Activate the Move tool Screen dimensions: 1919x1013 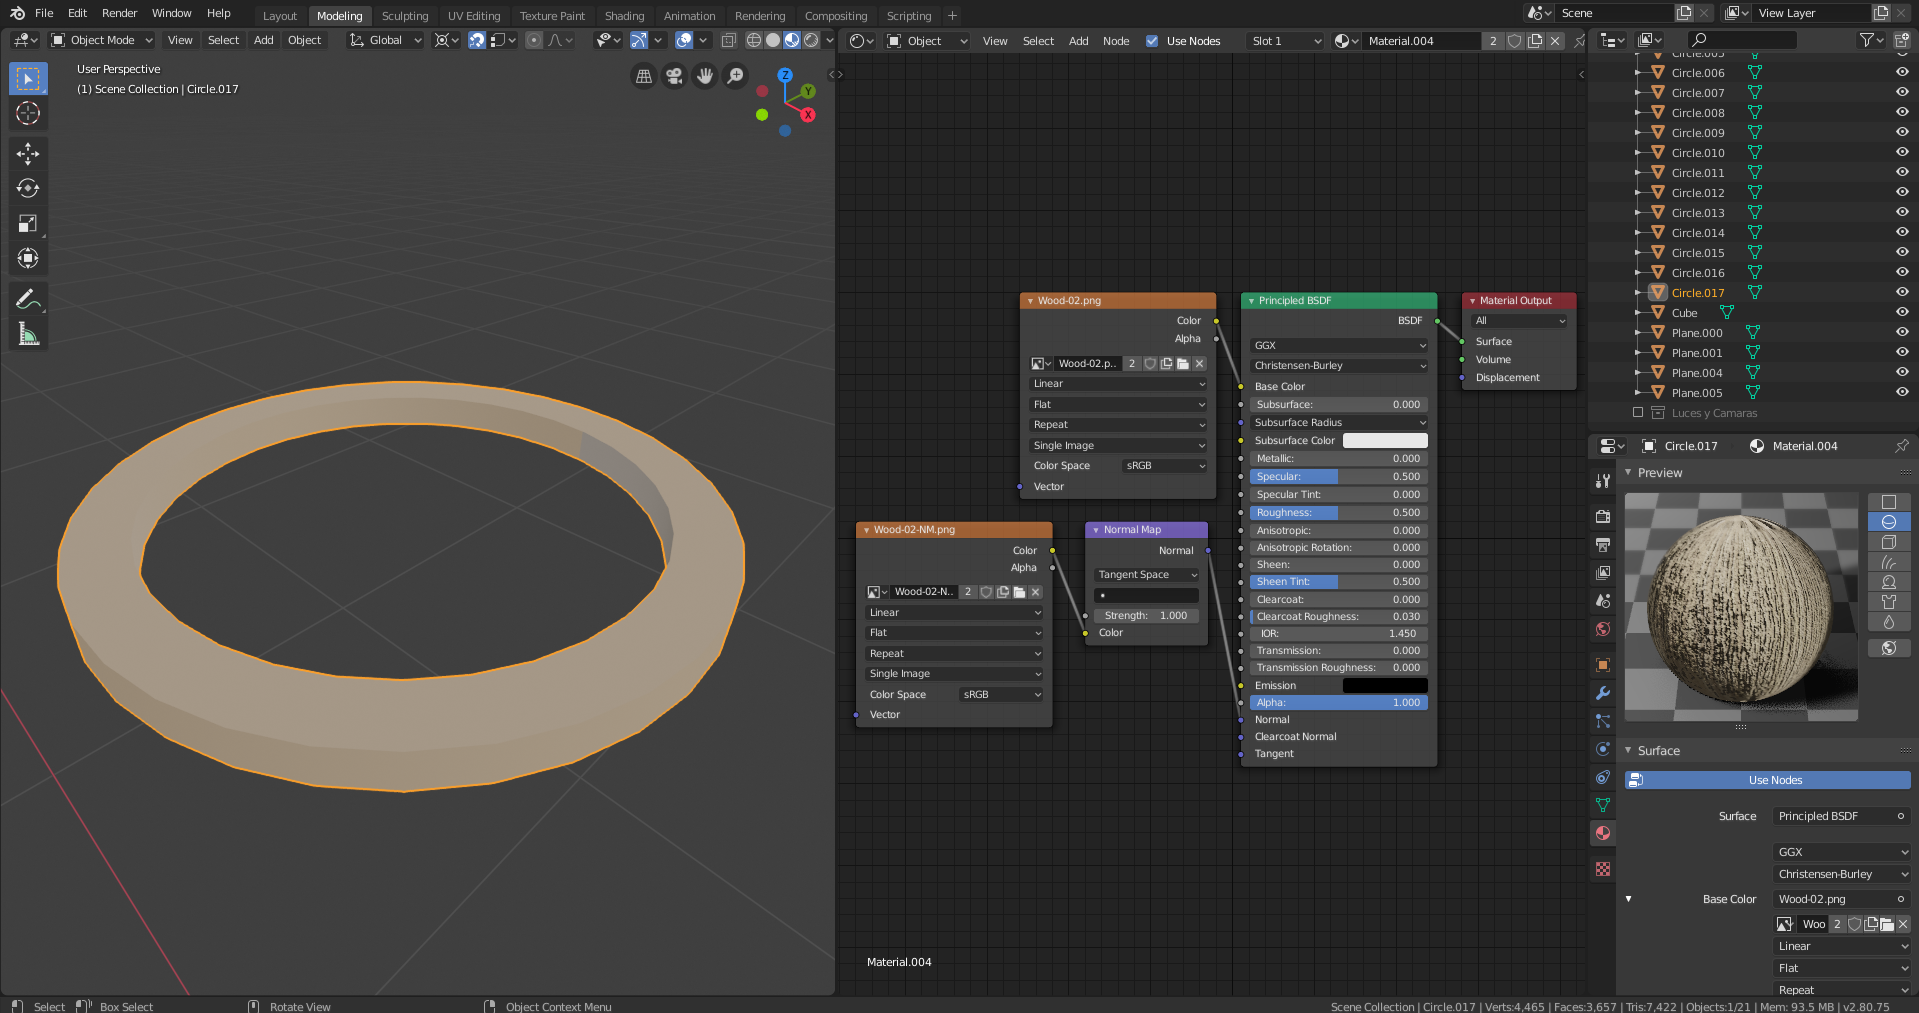click(x=28, y=153)
